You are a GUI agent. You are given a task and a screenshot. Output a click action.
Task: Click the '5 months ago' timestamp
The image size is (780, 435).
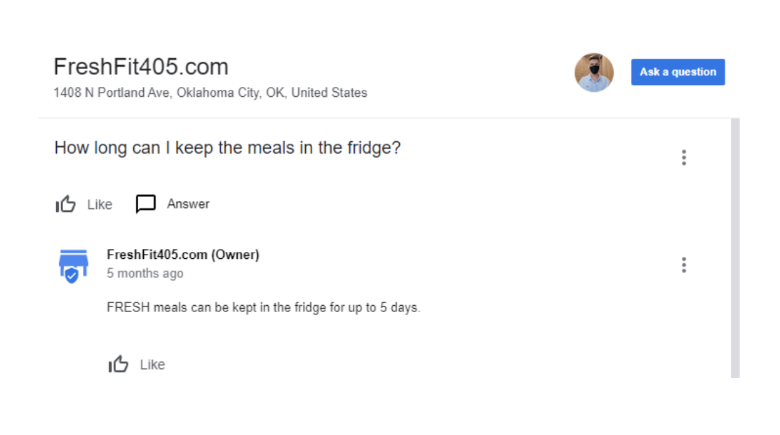tap(145, 273)
